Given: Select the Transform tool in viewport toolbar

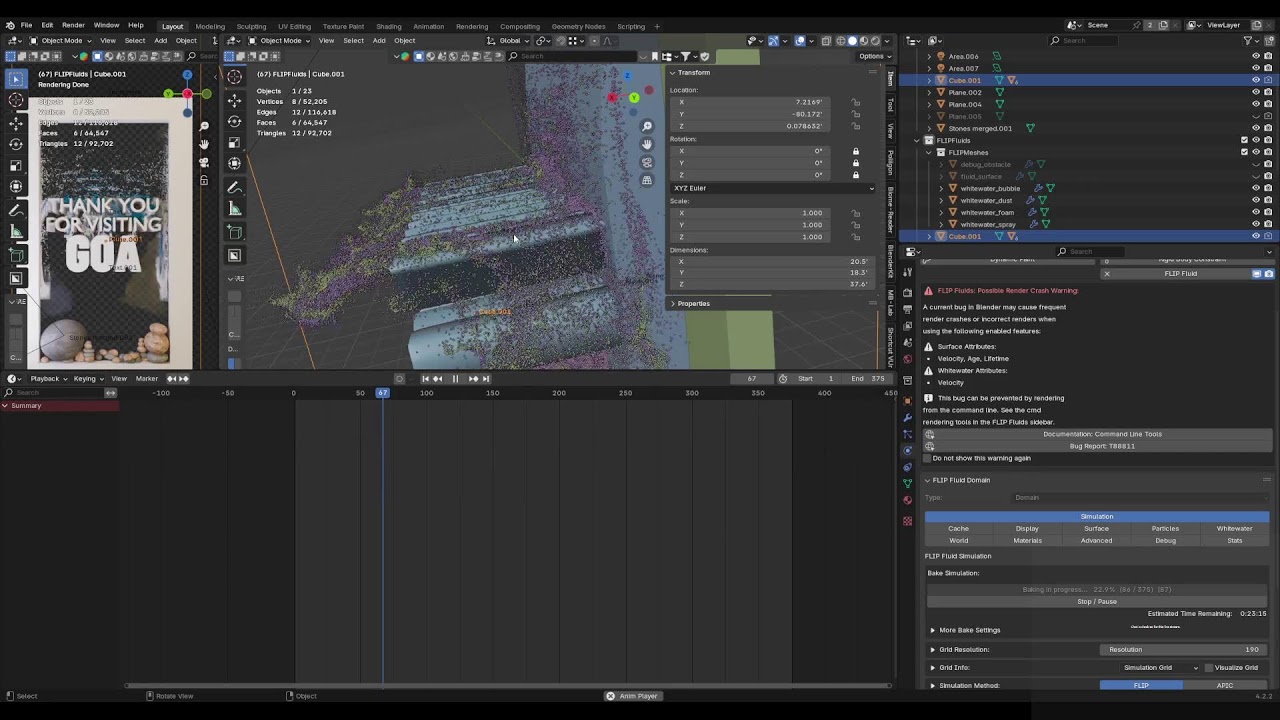Looking at the screenshot, I should pos(234,163).
